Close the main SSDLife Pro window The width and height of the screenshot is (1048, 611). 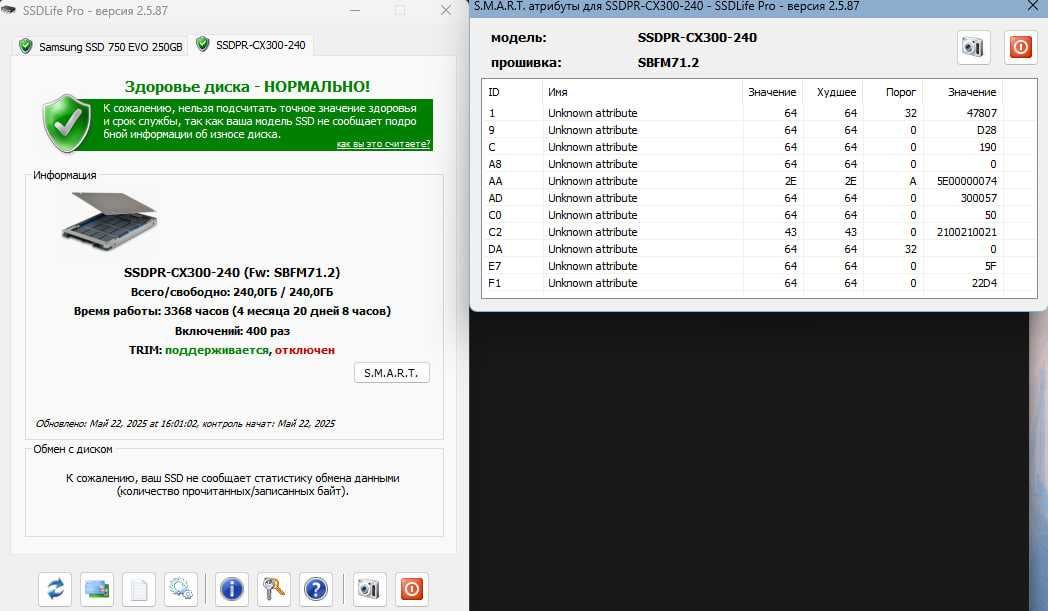click(x=446, y=11)
